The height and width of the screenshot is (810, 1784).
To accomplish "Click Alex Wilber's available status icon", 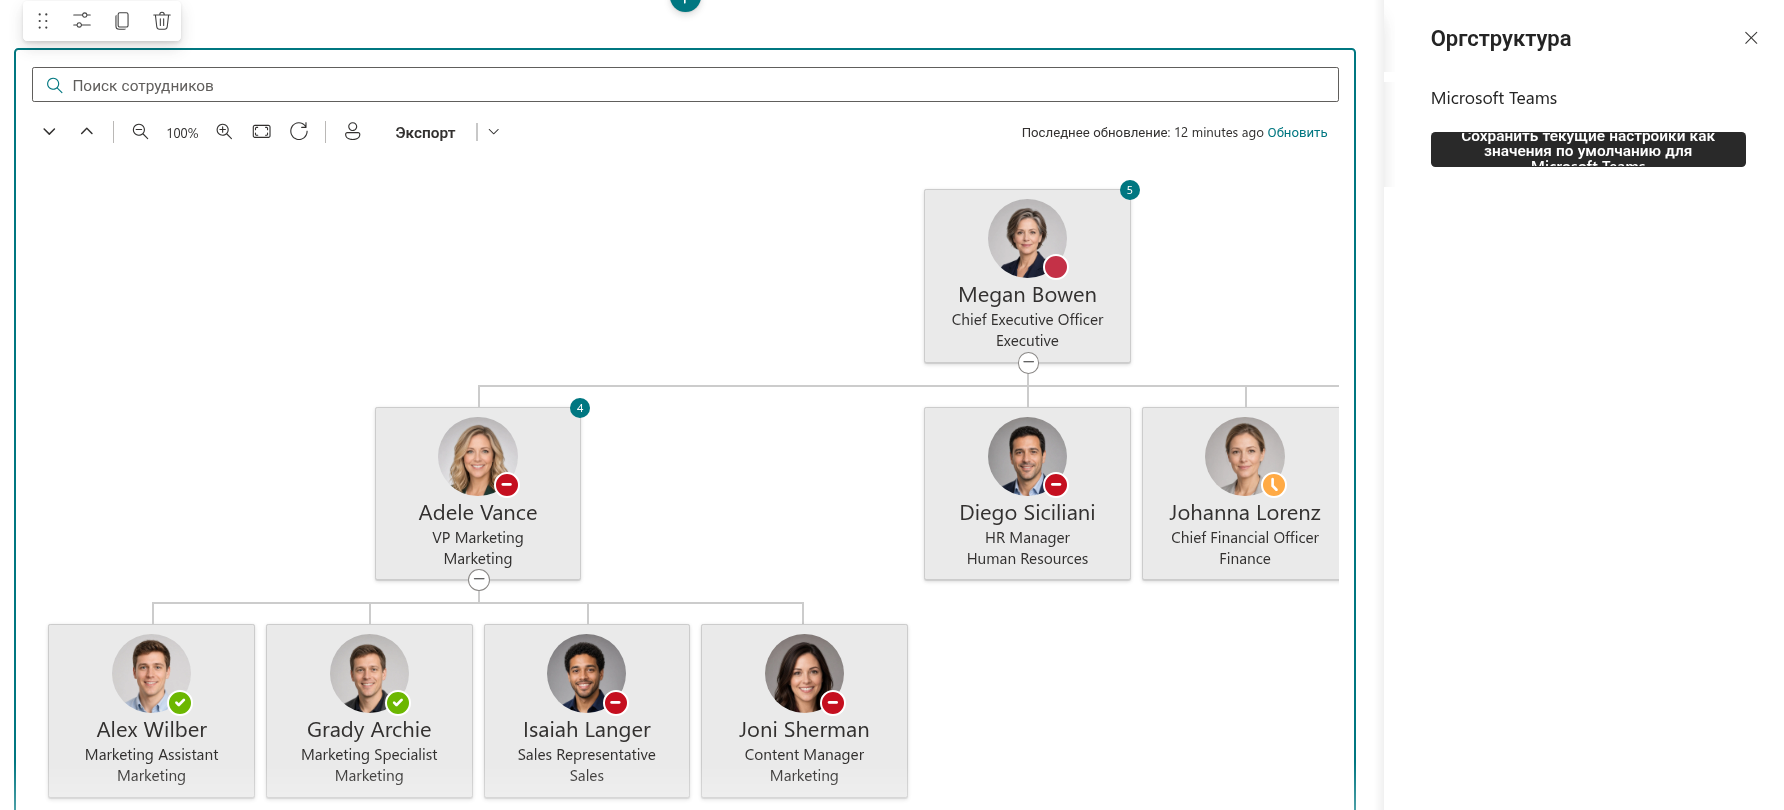I will pos(180,702).
